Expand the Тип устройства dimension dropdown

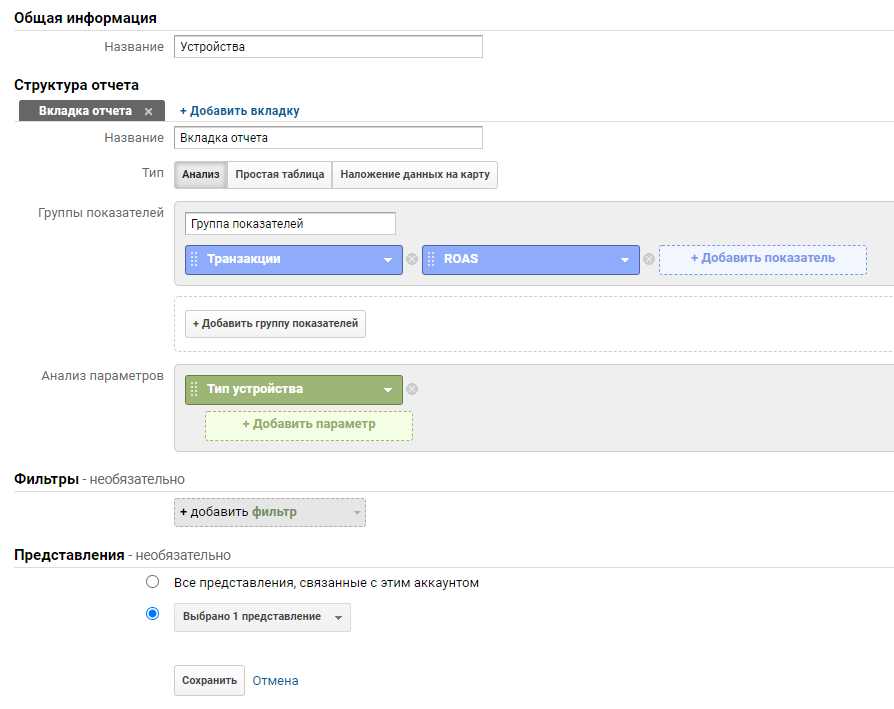388,389
